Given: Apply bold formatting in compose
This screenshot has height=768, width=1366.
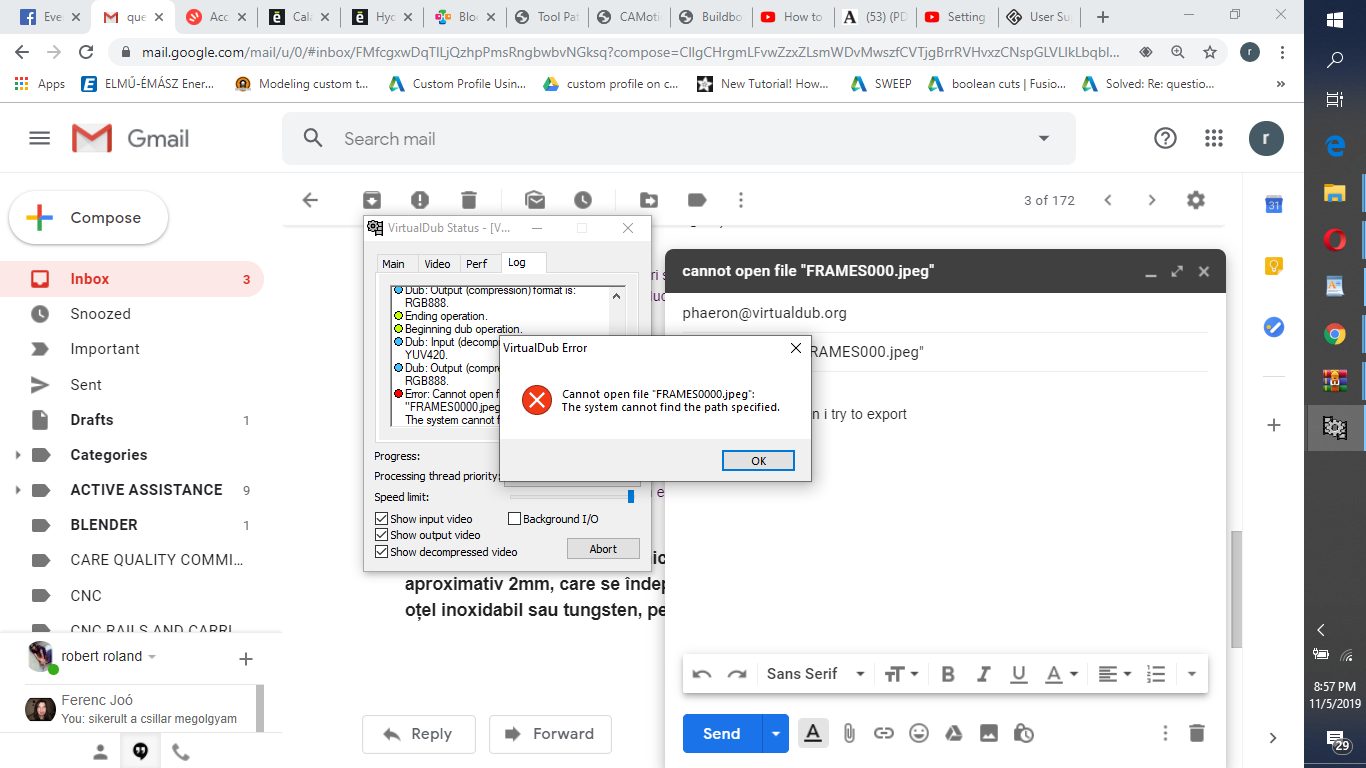Looking at the screenshot, I should 948,674.
